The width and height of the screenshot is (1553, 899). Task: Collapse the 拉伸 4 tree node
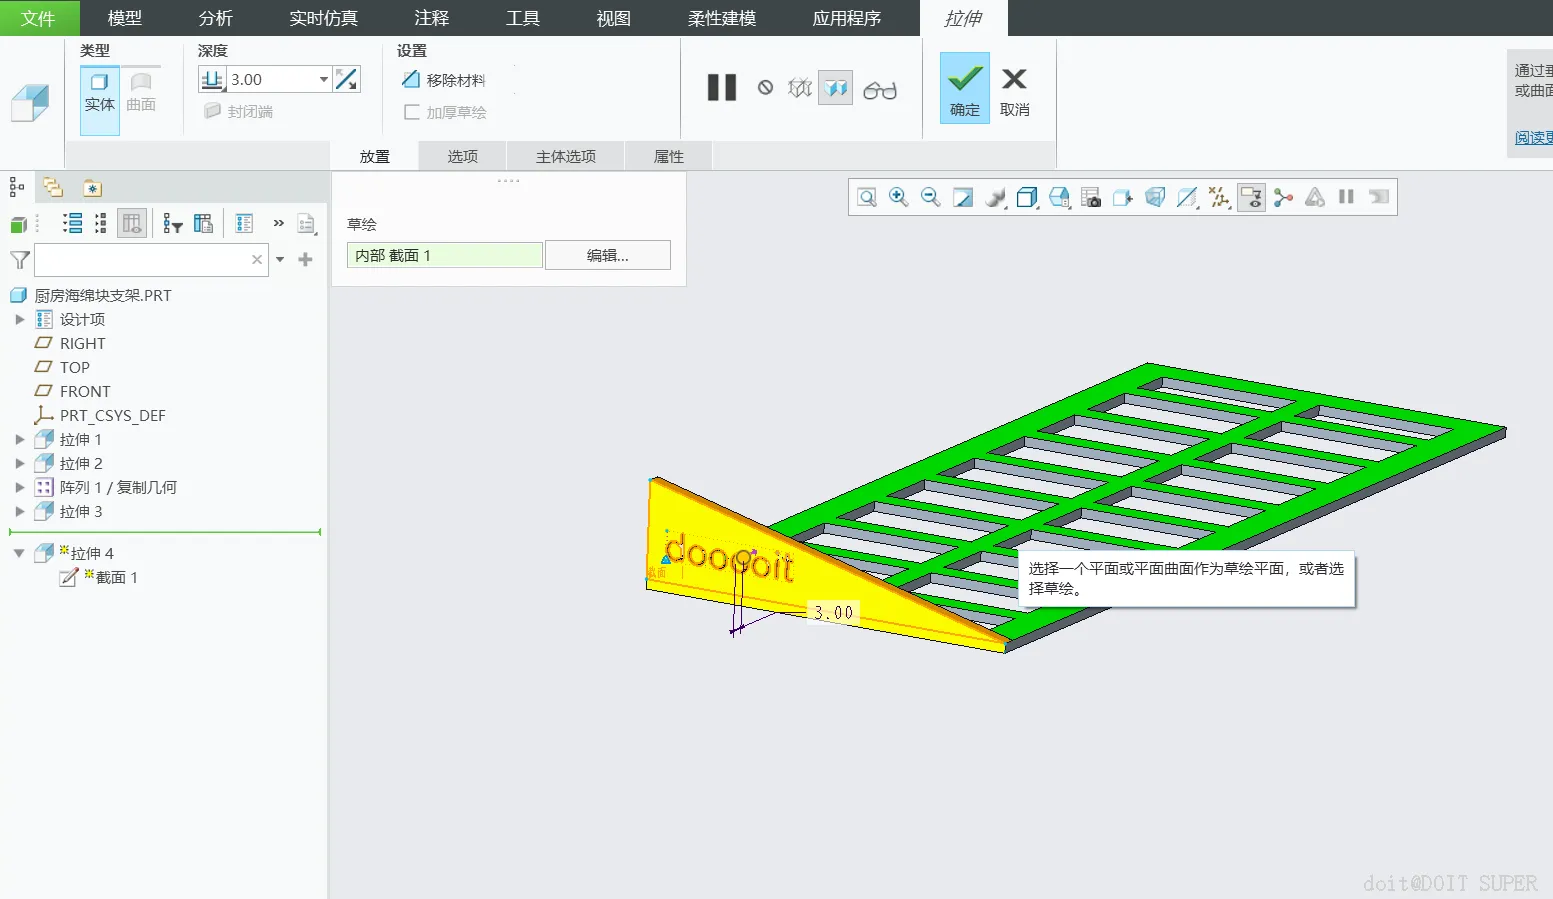click(19, 553)
